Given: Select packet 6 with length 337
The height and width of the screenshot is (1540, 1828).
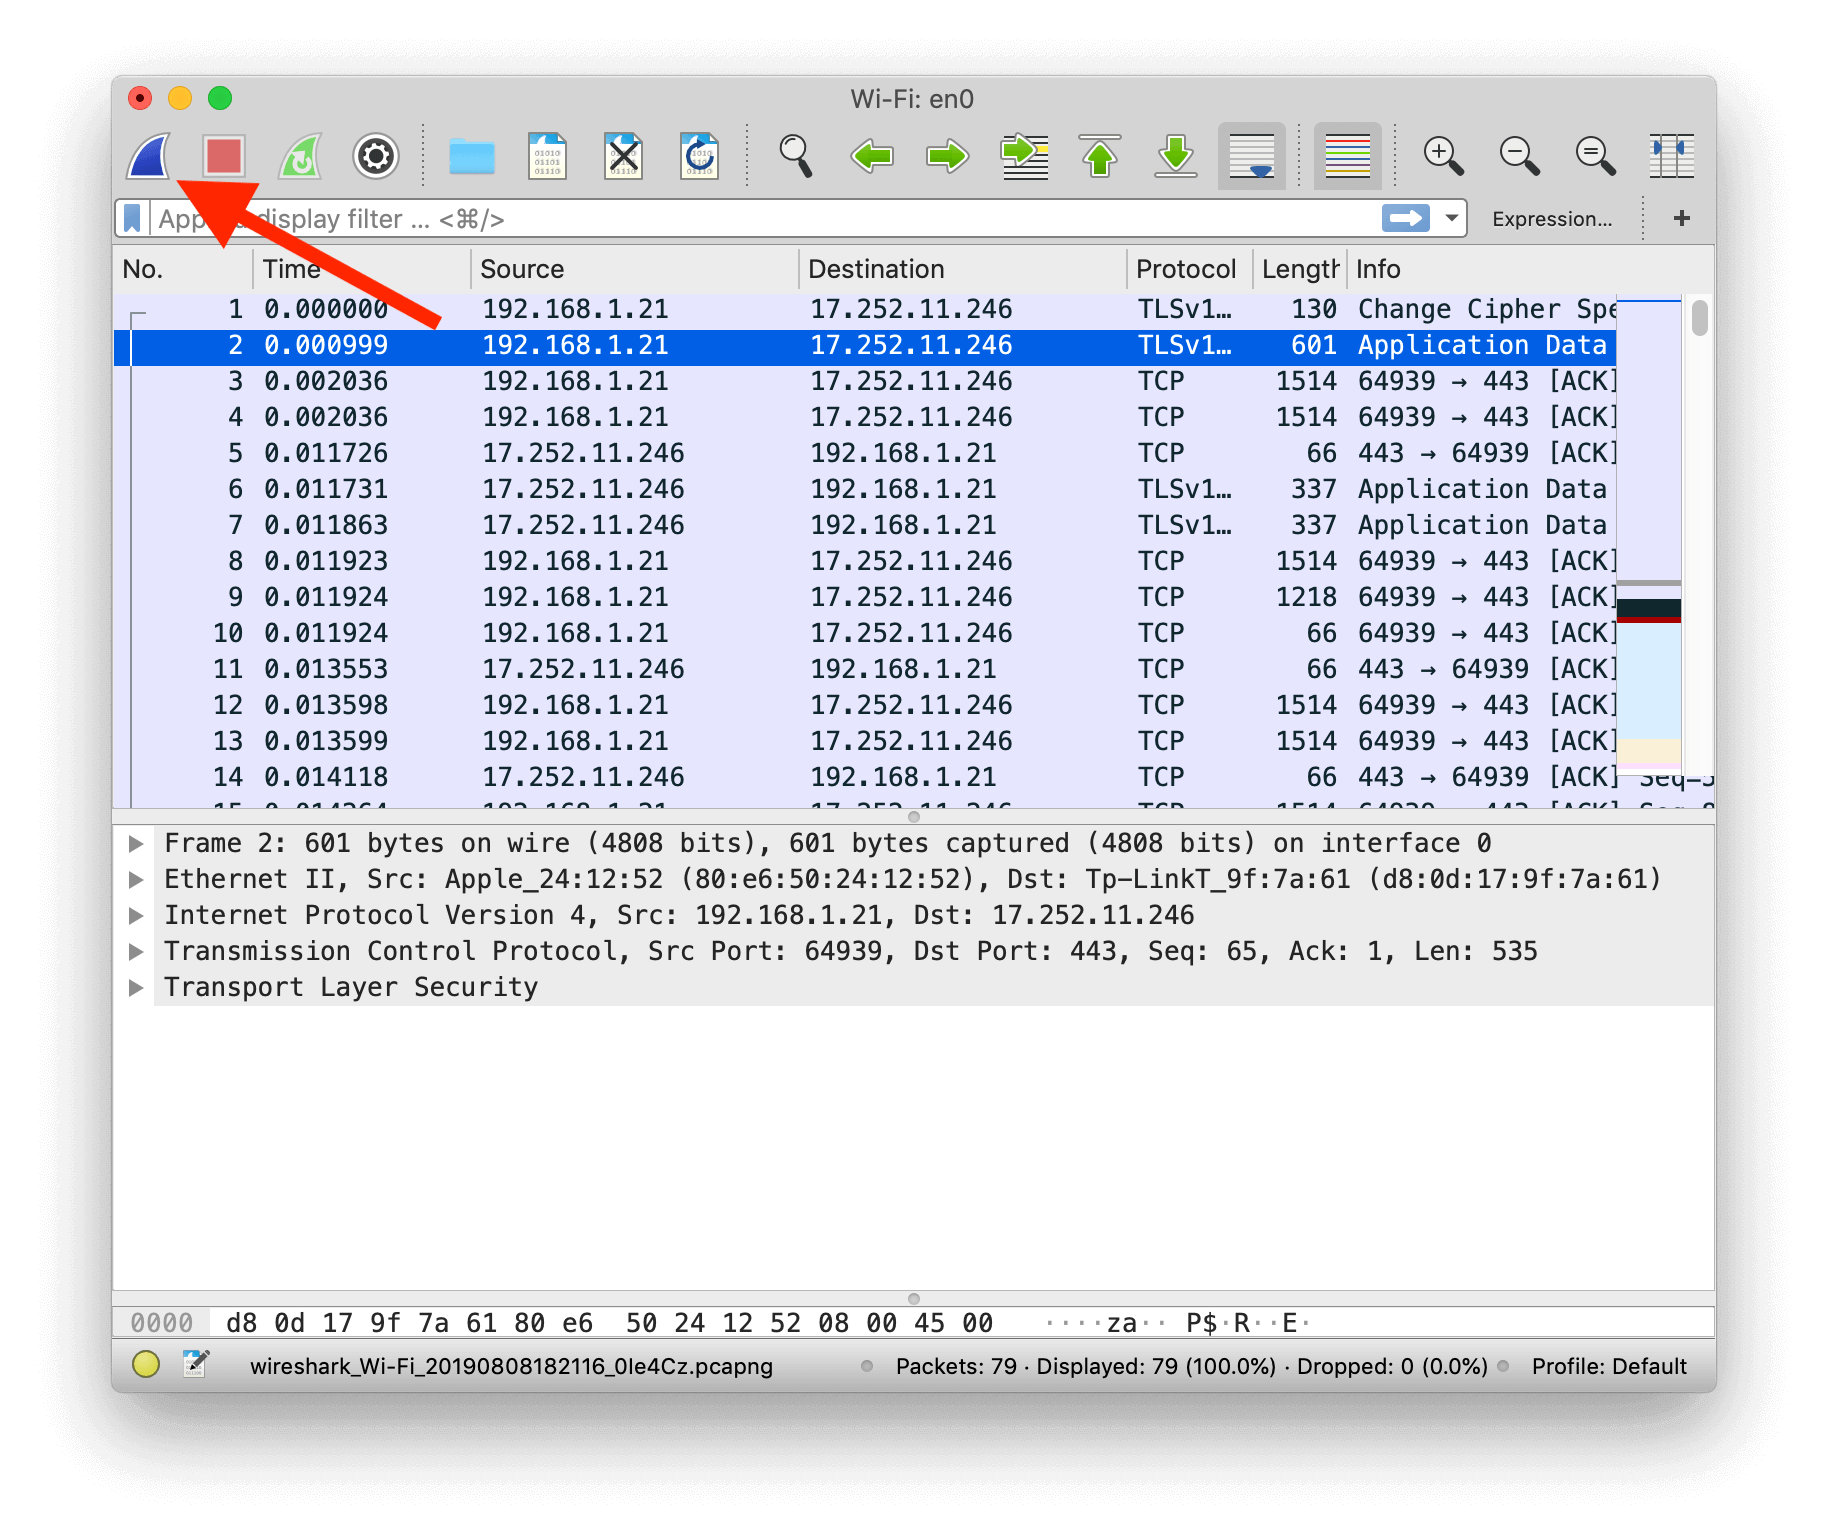Looking at the screenshot, I should 864,489.
